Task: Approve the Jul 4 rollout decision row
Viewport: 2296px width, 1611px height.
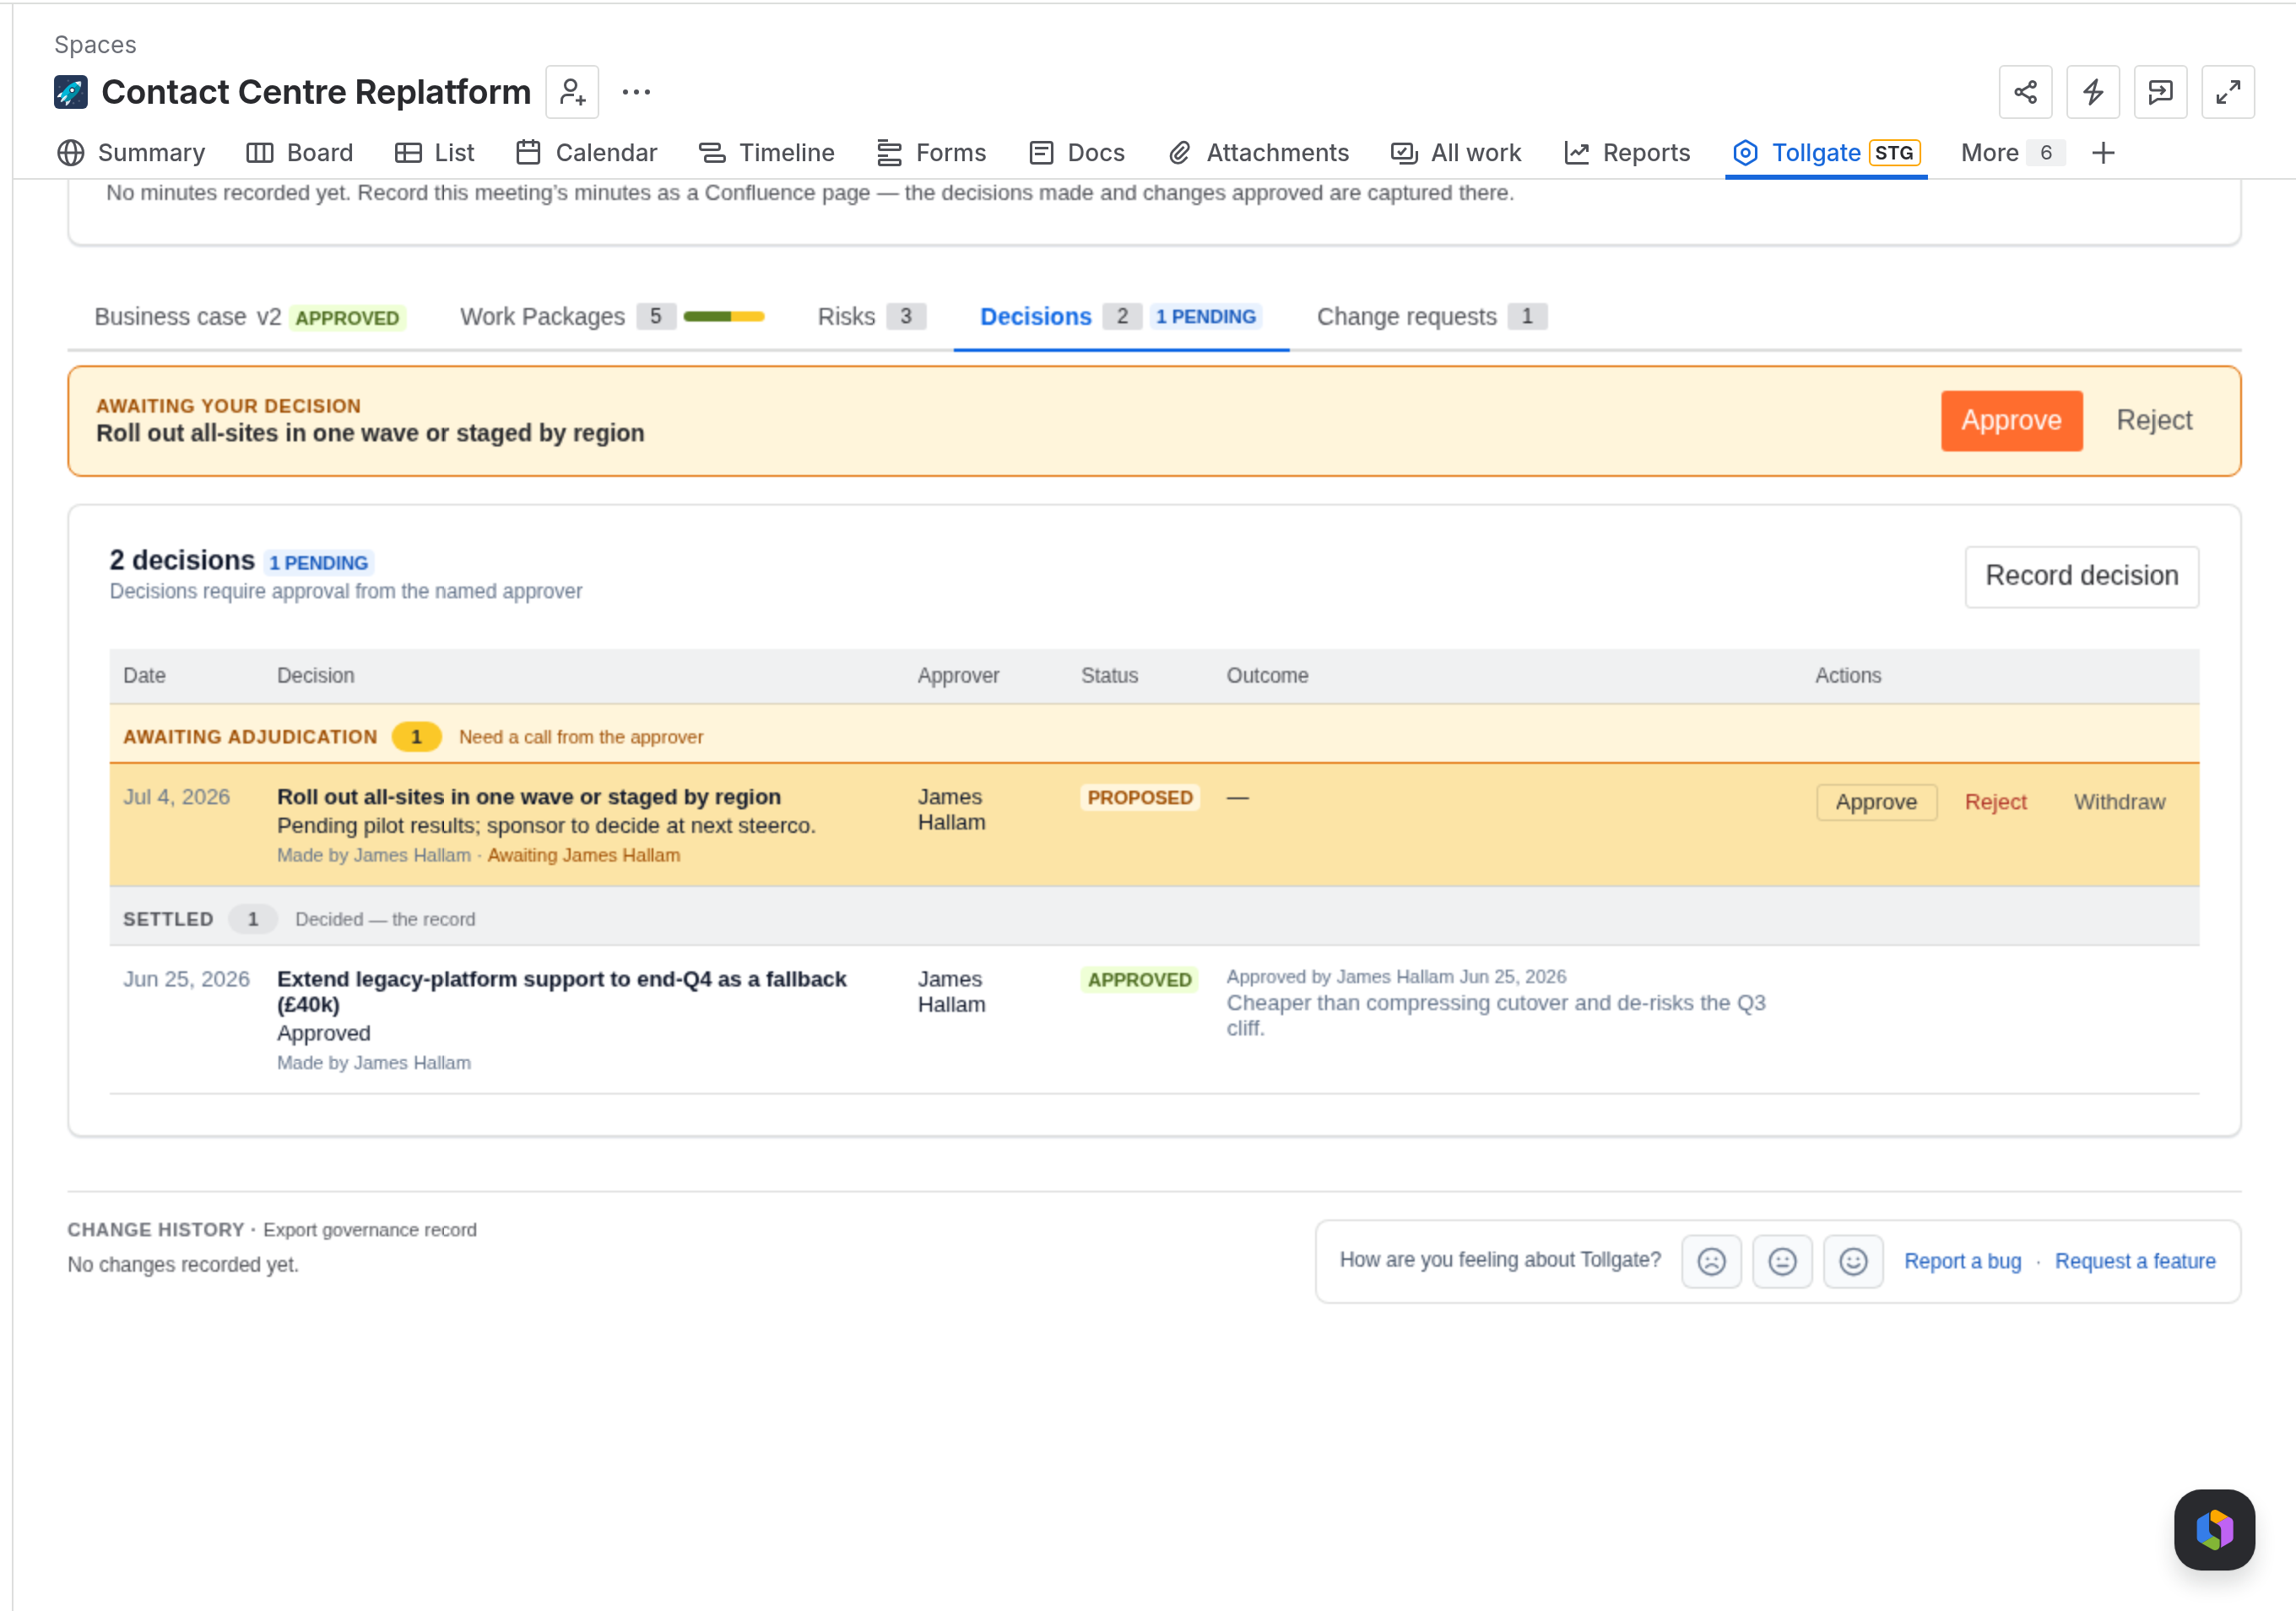Action: [1876, 802]
